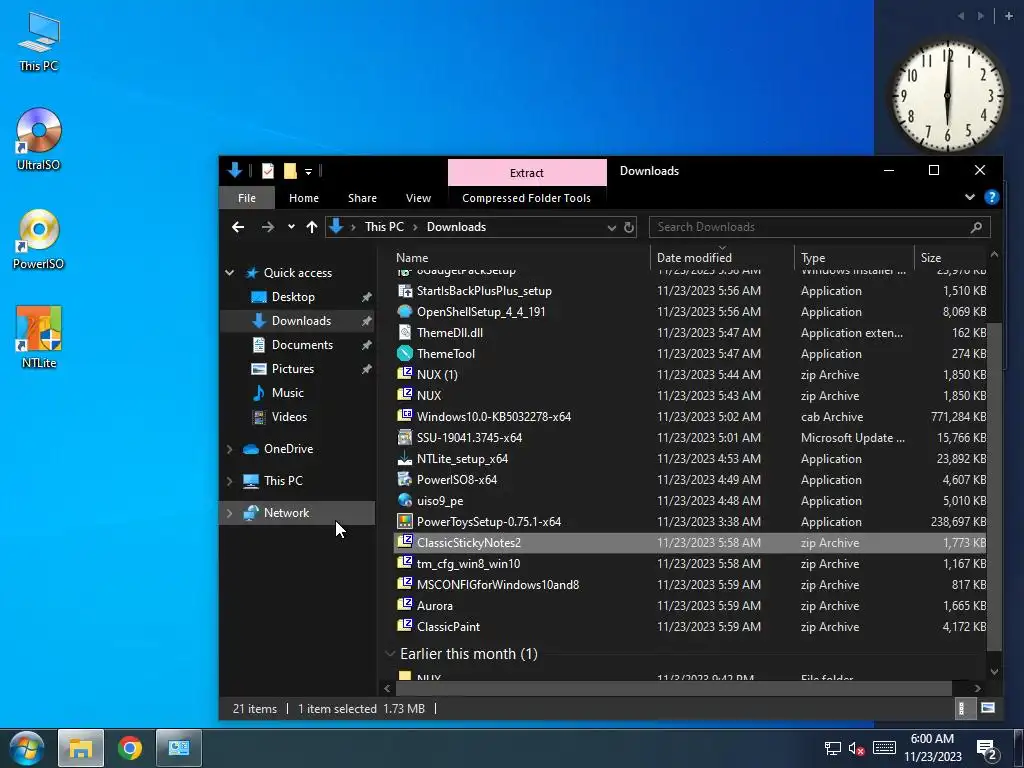Open the Share ribbon tab
Screen dimensions: 1024x768
tap(362, 198)
